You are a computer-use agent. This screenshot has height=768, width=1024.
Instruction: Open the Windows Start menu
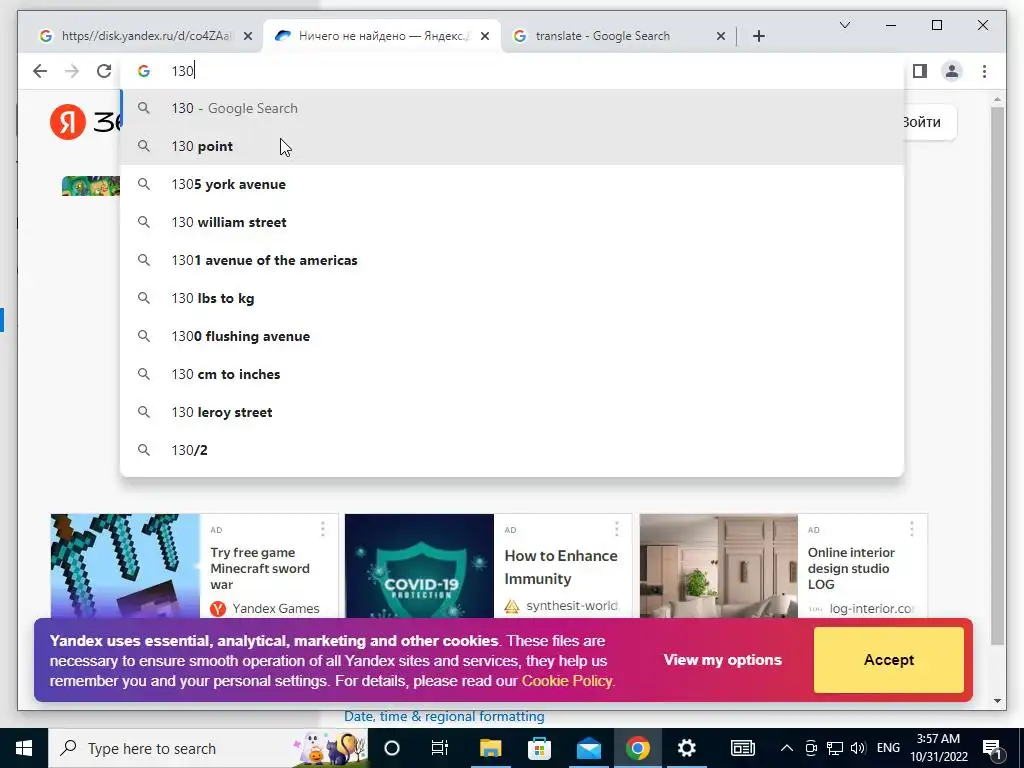(24, 748)
